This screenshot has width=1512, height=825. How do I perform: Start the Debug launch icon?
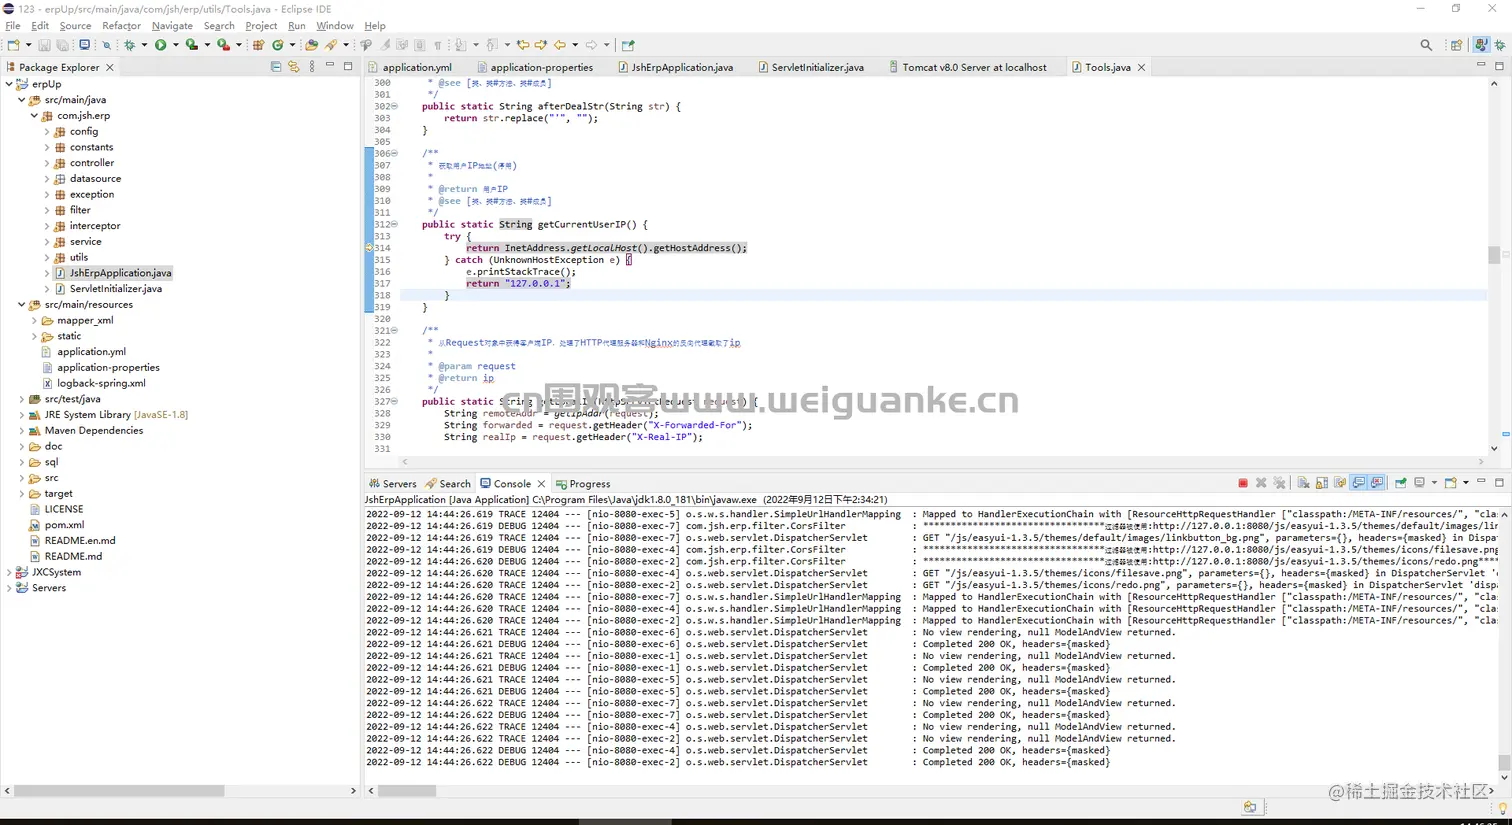coord(129,45)
